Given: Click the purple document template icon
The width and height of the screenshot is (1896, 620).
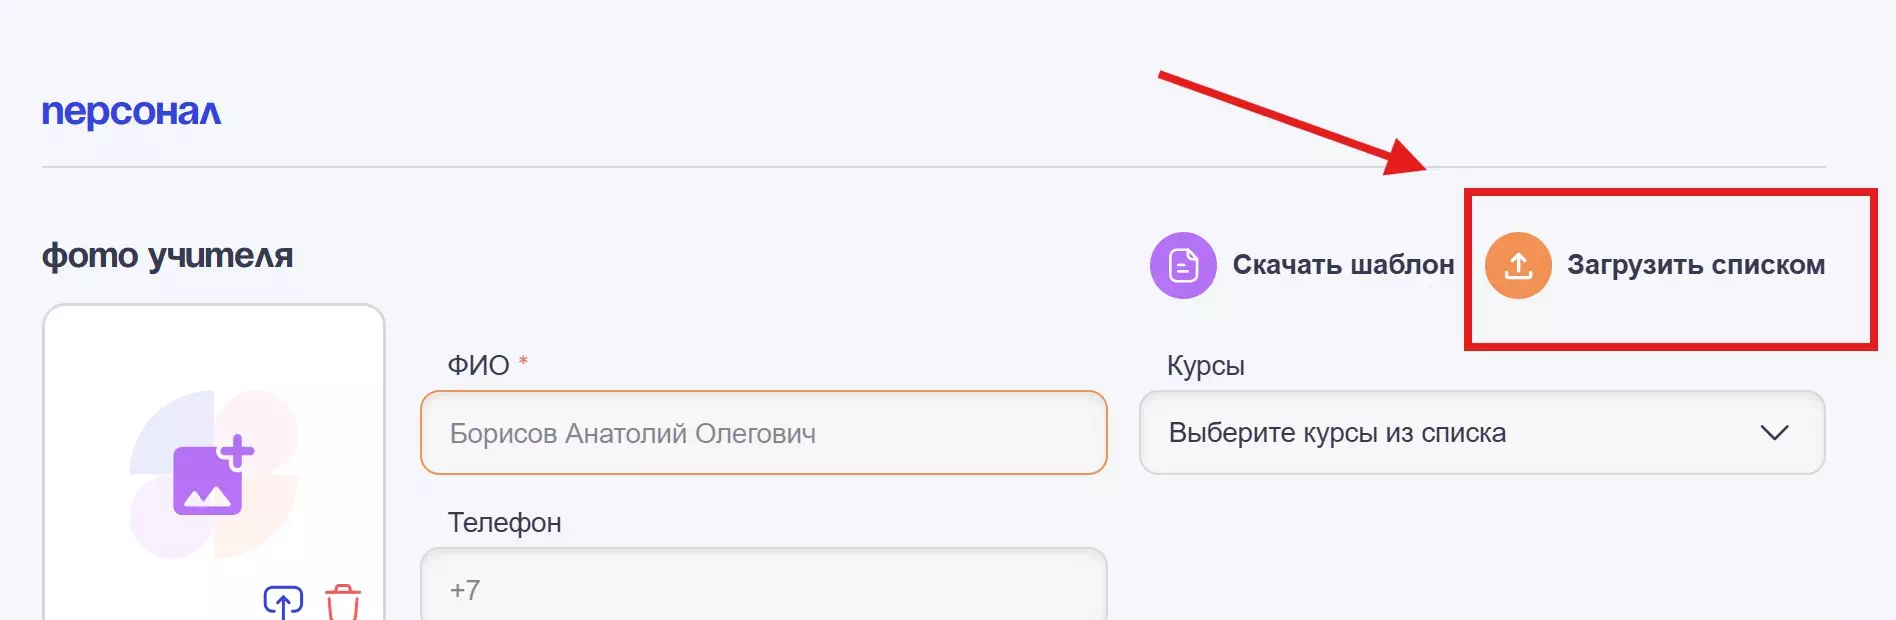Looking at the screenshot, I should pos(1183,266).
